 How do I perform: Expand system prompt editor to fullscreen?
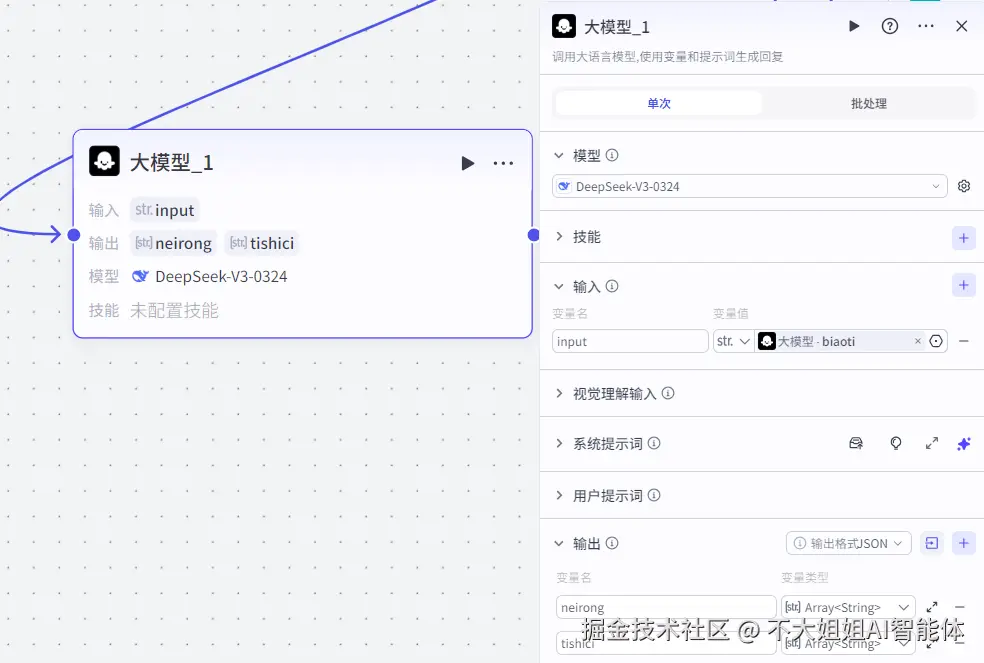pos(932,444)
